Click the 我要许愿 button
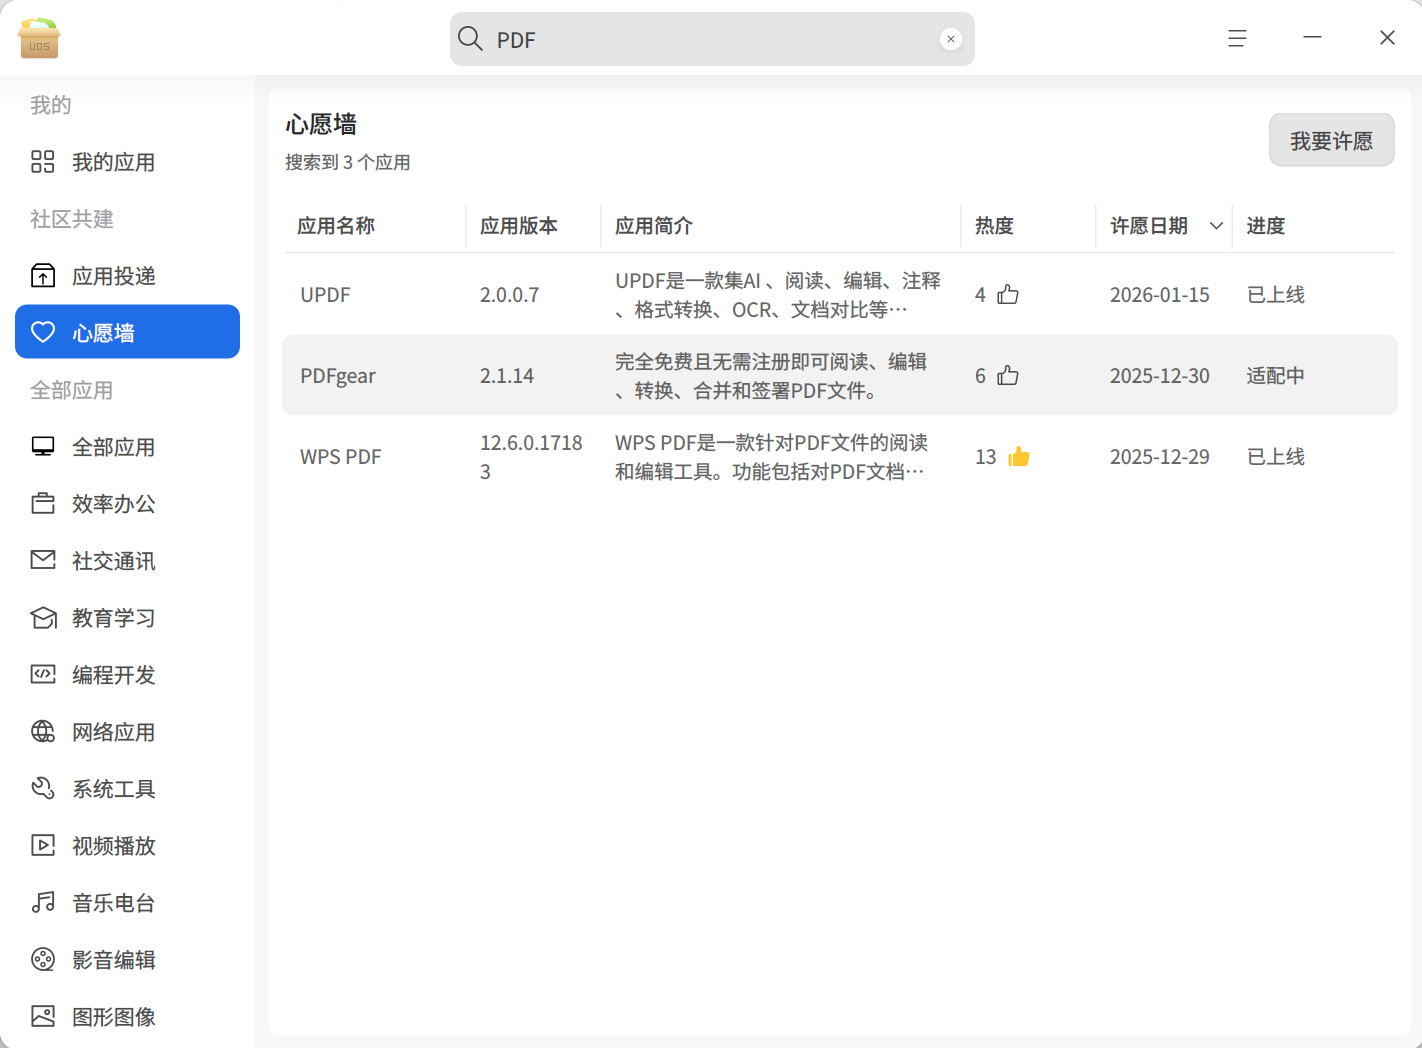The height and width of the screenshot is (1048, 1422). click(1331, 140)
